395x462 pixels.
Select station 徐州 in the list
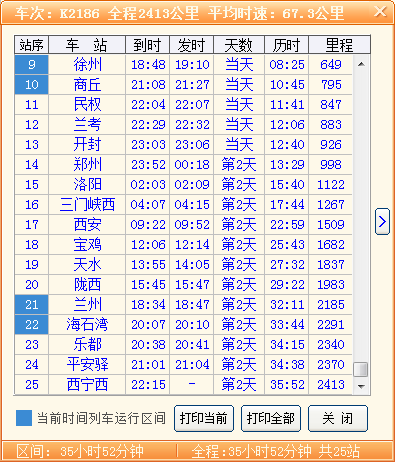pos(87,64)
